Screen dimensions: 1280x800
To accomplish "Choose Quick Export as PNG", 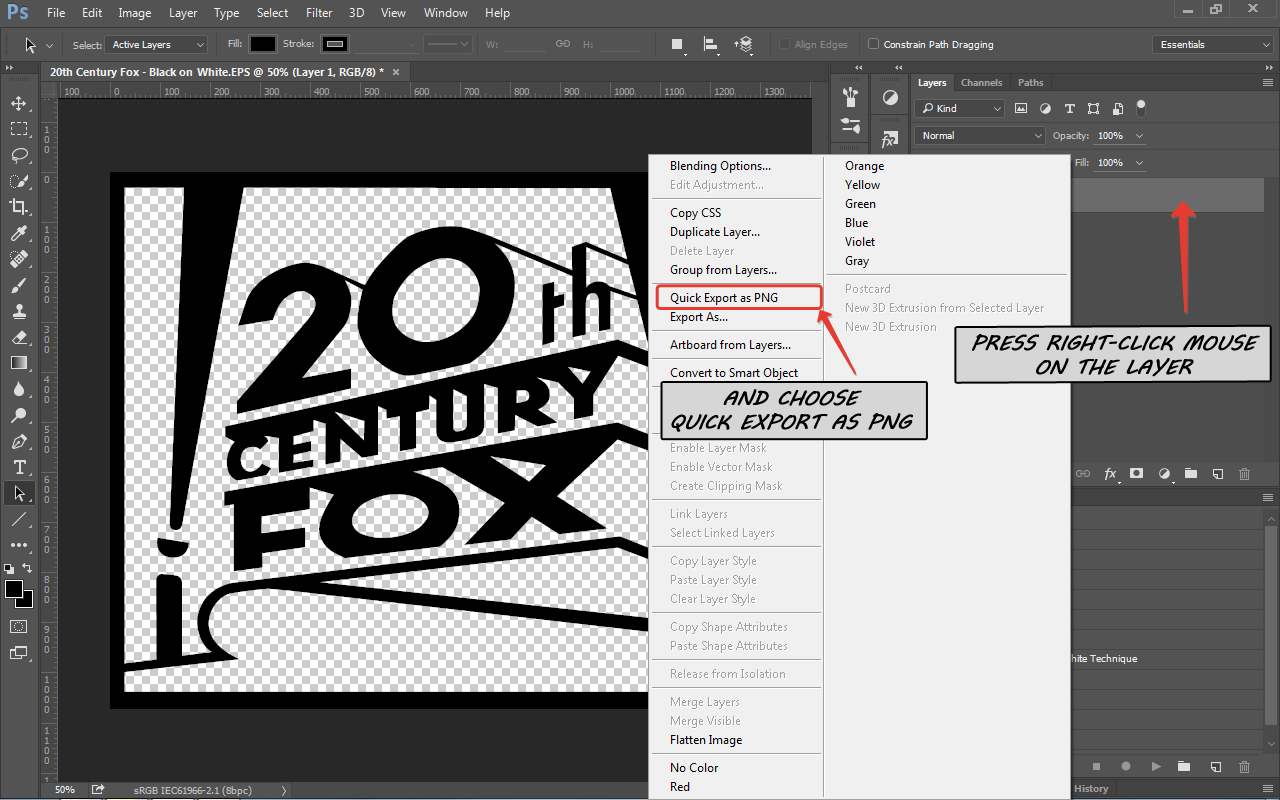I will (x=739, y=297).
